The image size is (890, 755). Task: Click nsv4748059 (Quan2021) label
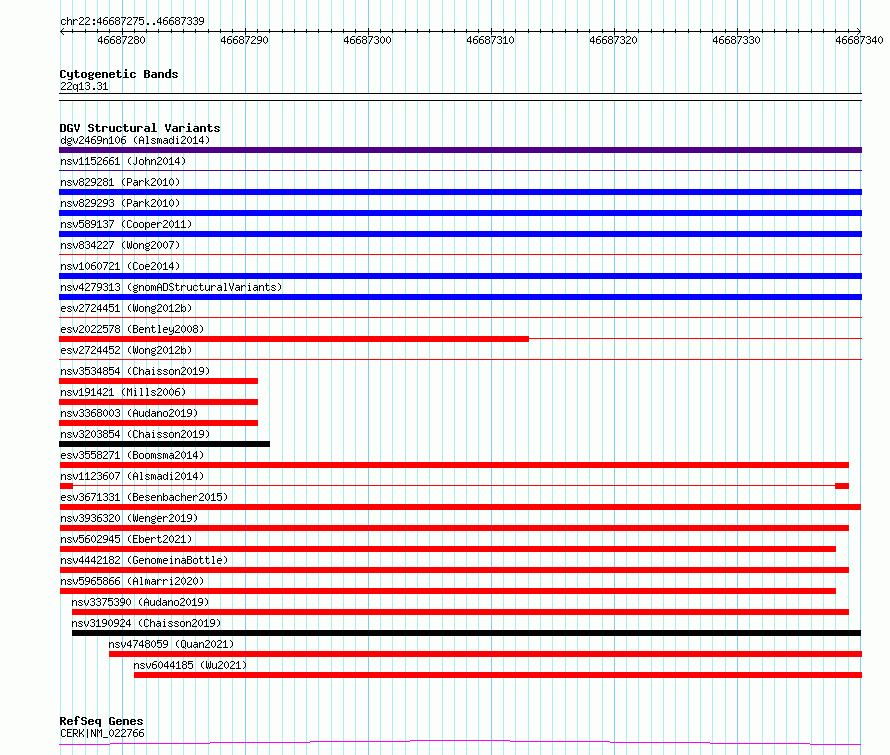click(x=171, y=644)
